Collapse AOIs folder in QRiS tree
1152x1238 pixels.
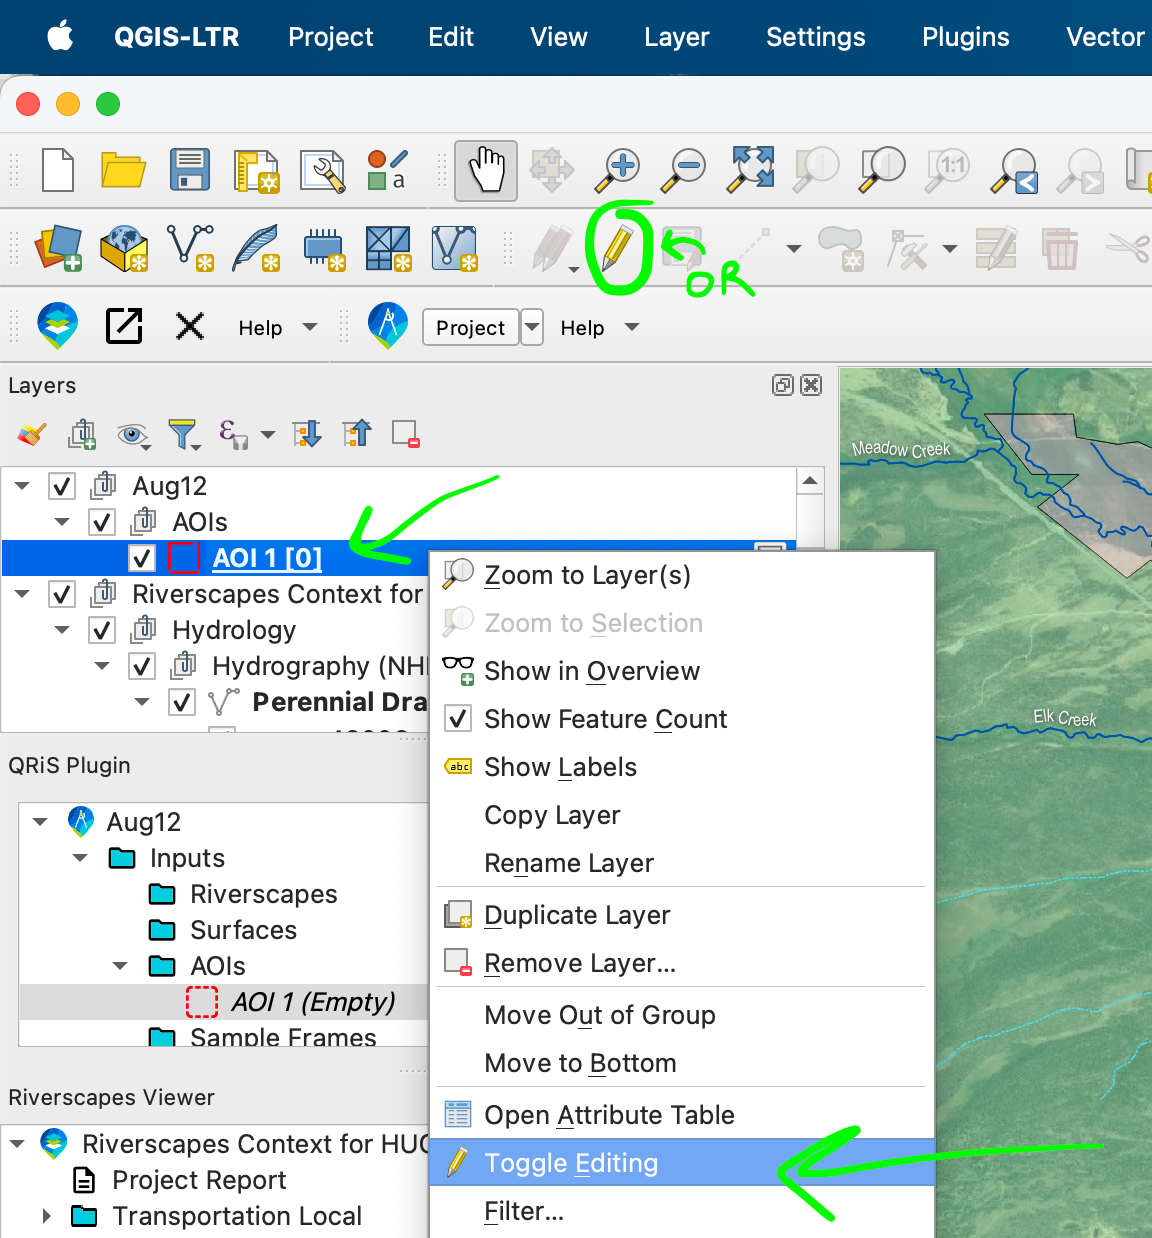click(120, 966)
